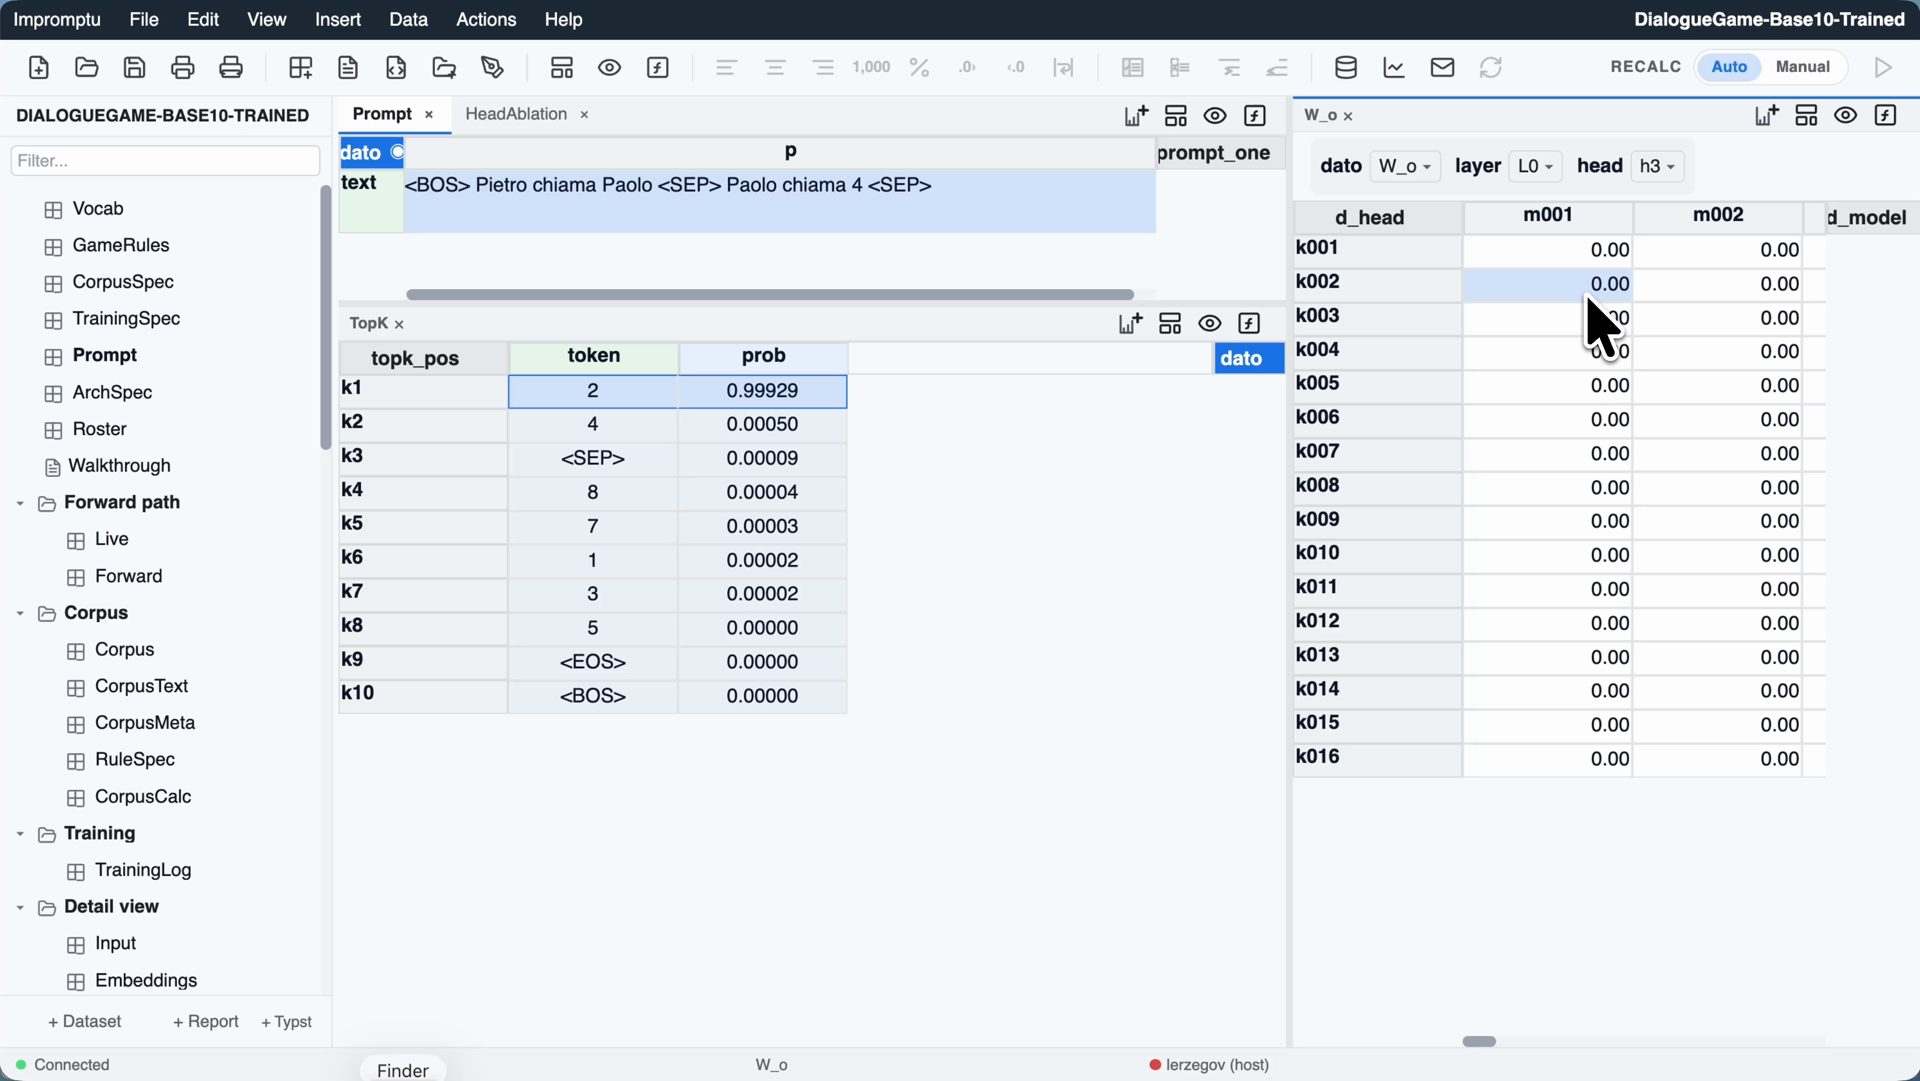Screen dimensions: 1920x1081
Task: Click the pen tool icon in toolbar
Action: point(492,67)
